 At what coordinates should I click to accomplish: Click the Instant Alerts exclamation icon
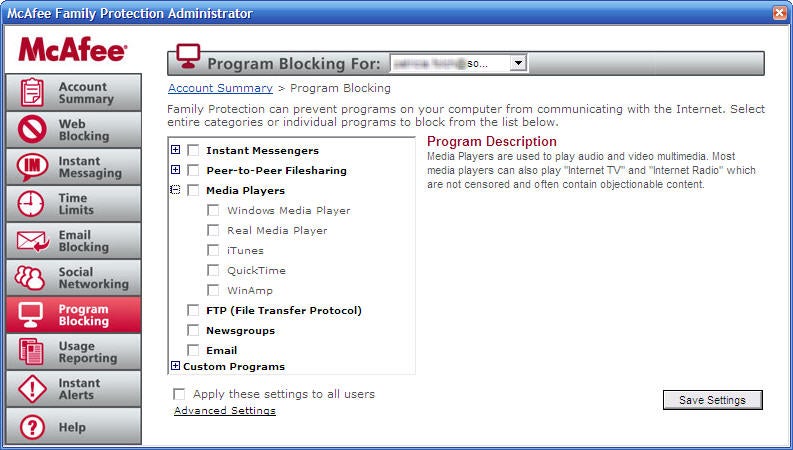32,389
